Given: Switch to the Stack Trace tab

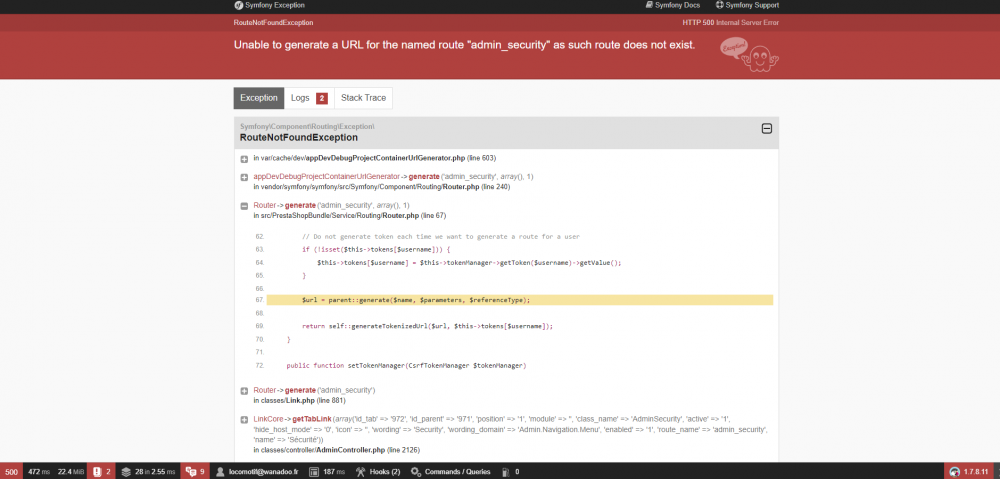Looking at the screenshot, I should 364,98.
